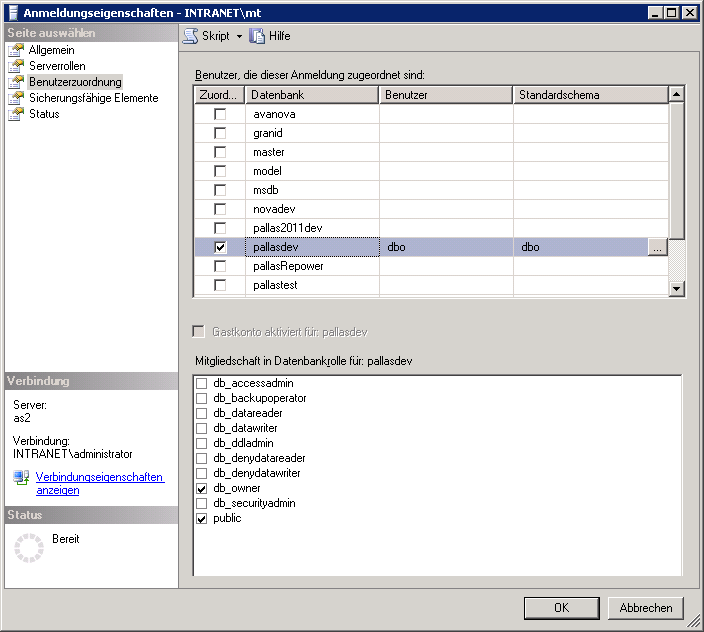Image resolution: width=704 pixels, height=632 pixels.
Task: Select the novadev database name
Action: point(274,209)
